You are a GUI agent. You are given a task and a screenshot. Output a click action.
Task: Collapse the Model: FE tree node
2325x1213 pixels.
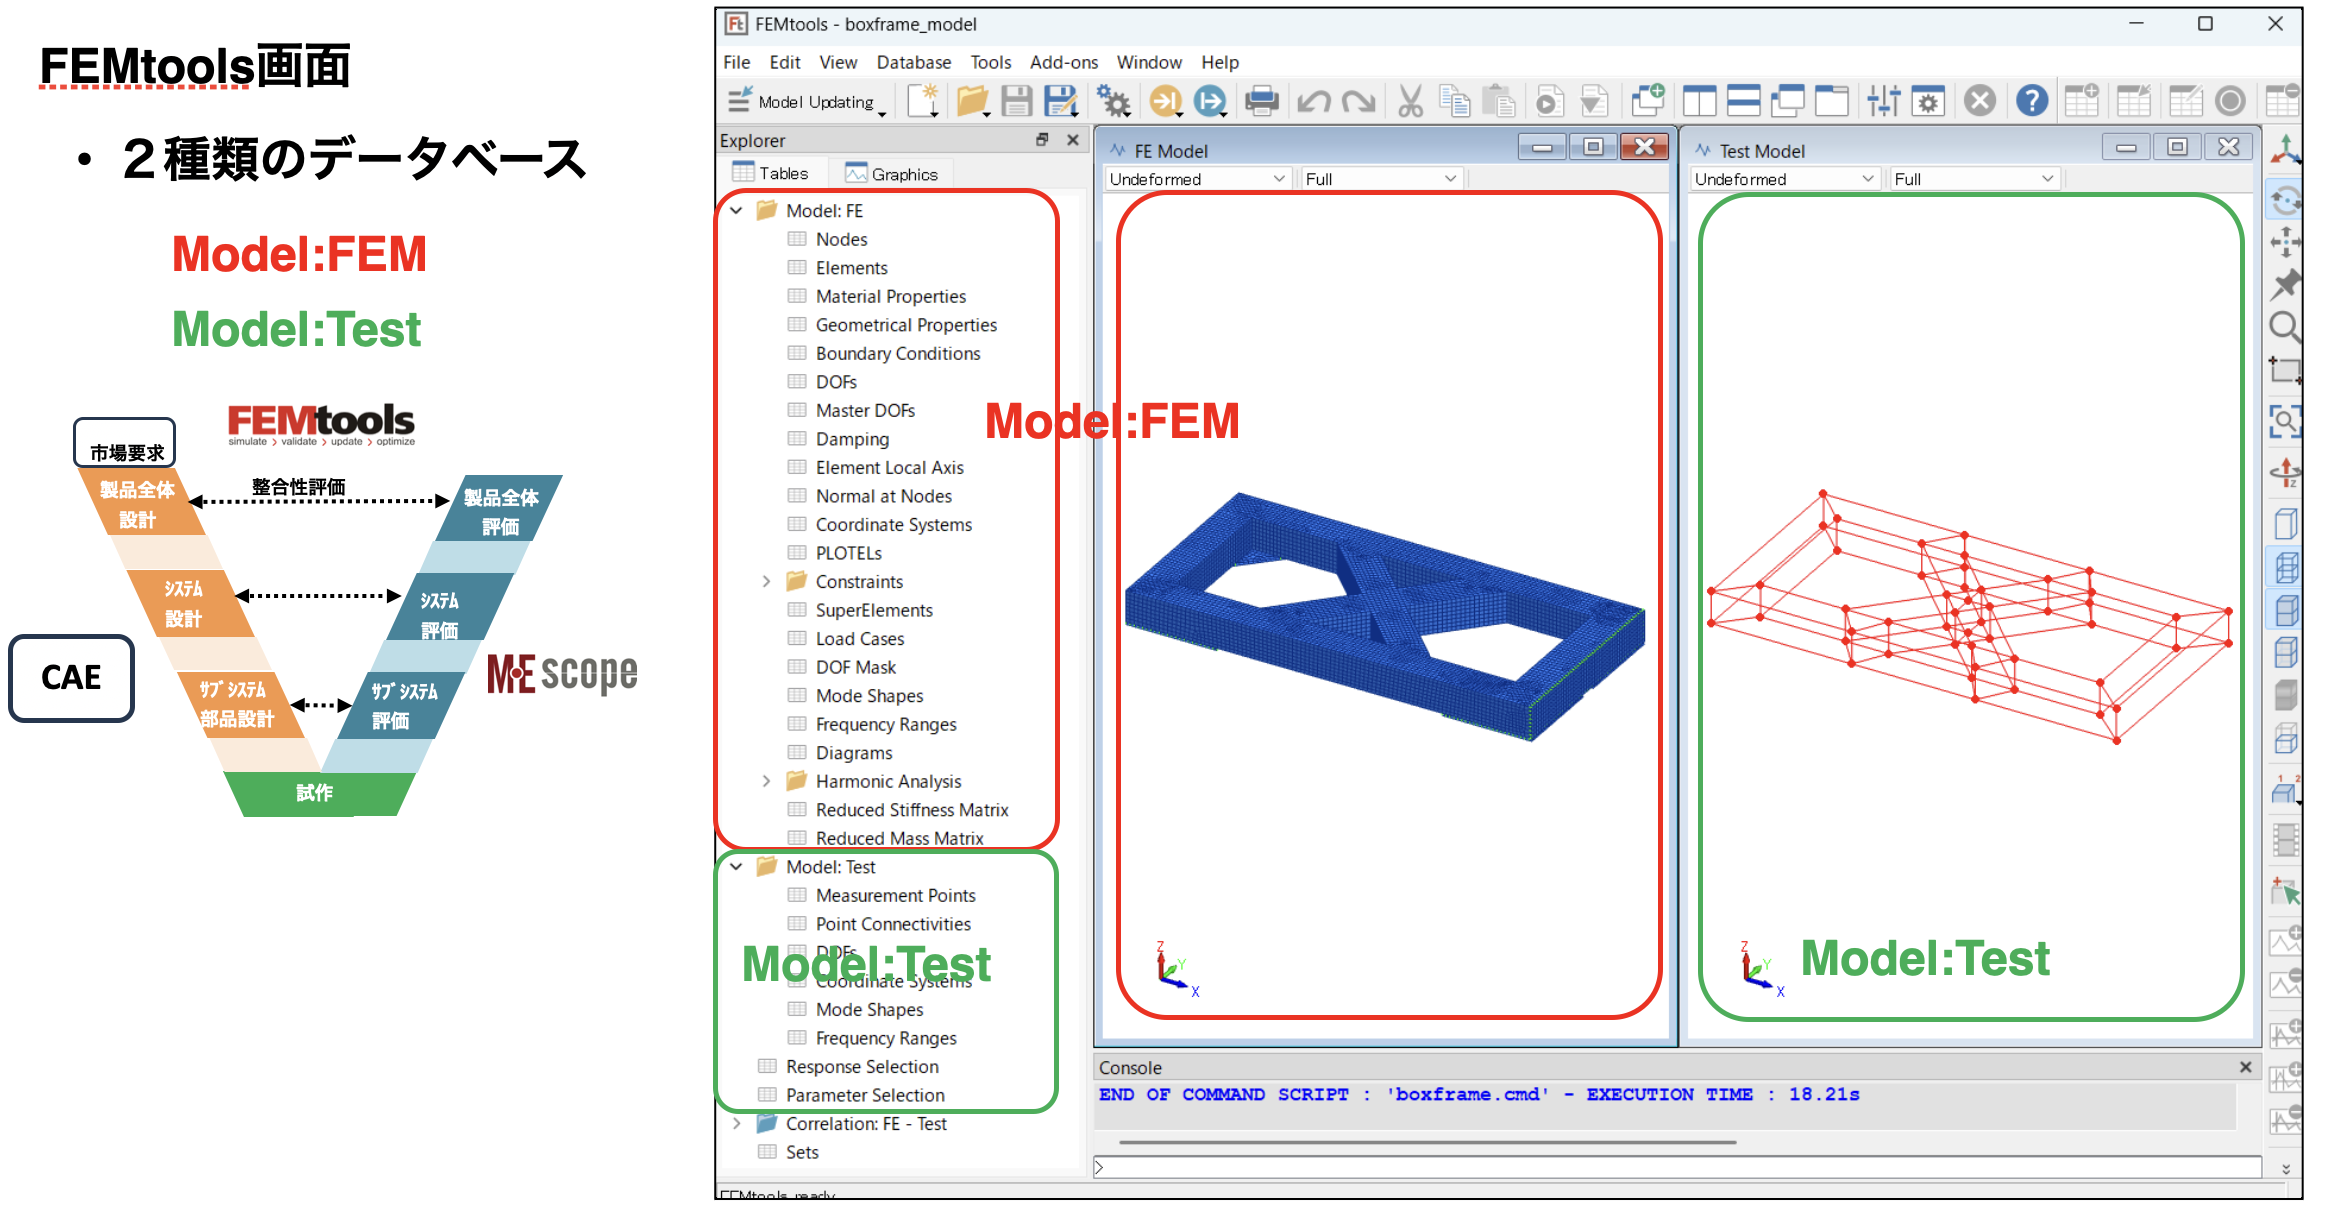click(736, 211)
